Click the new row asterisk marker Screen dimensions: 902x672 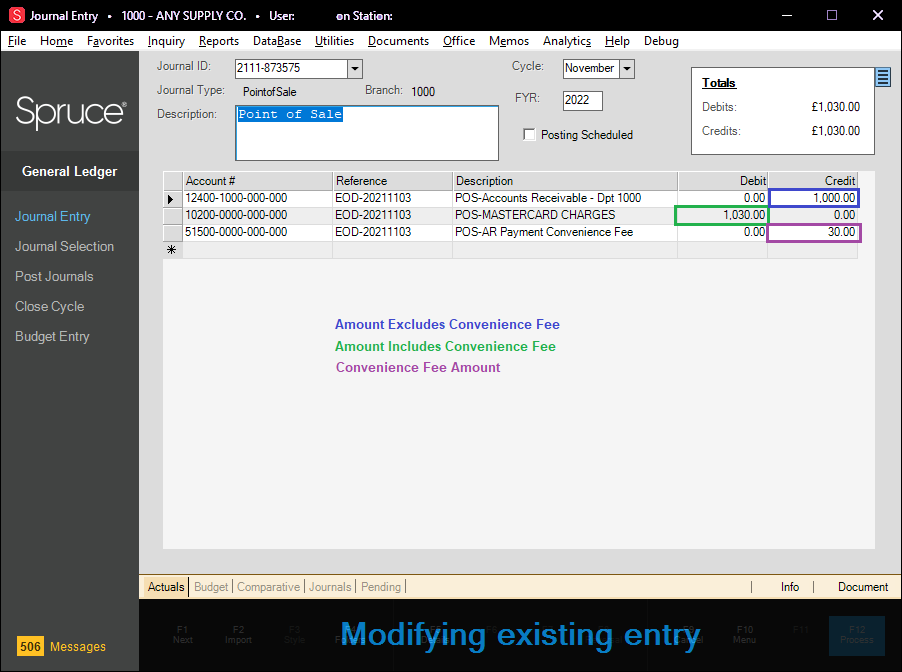coord(171,250)
